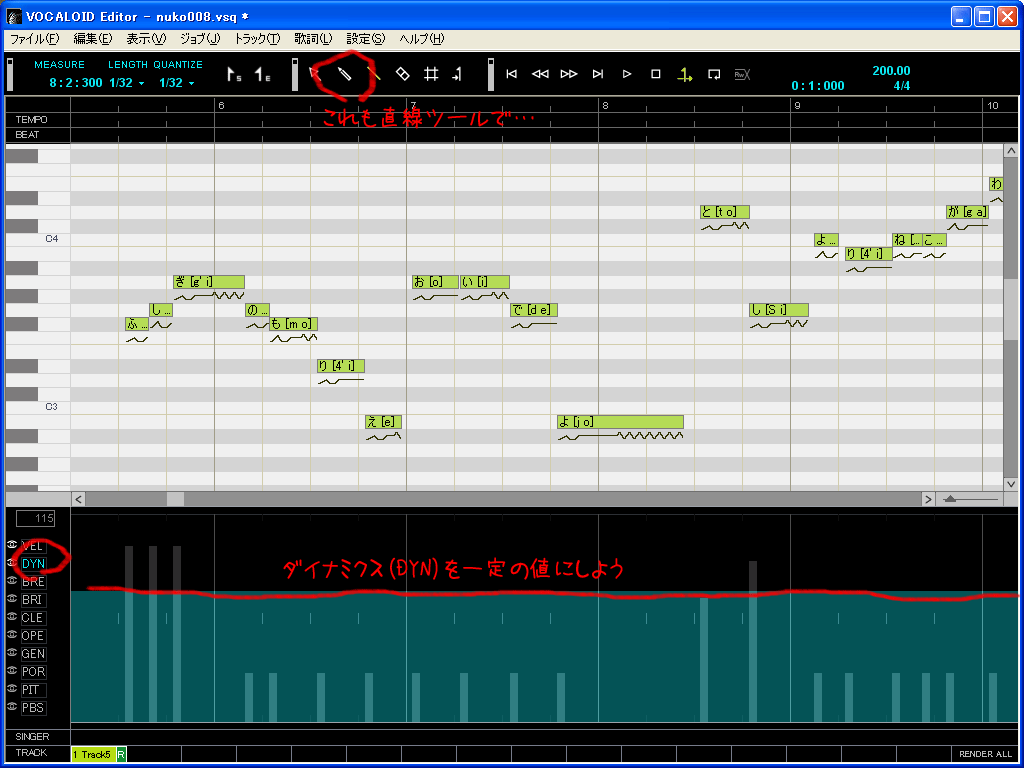The height and width of the screenshot is (768, 1024).
Task: Select the pencil tool
Action: point(344,74)
